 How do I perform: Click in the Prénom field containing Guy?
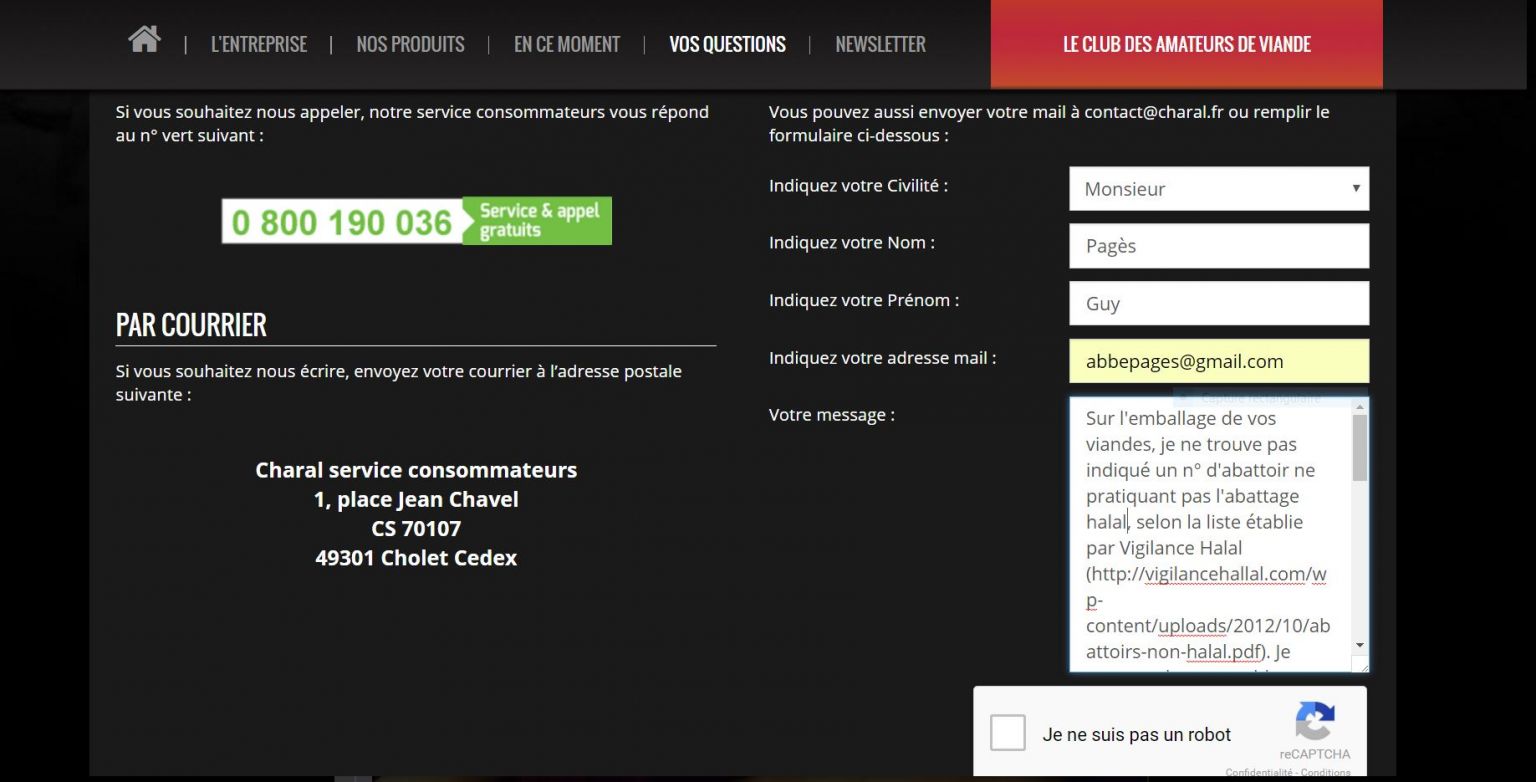[x=1219, y=303]
